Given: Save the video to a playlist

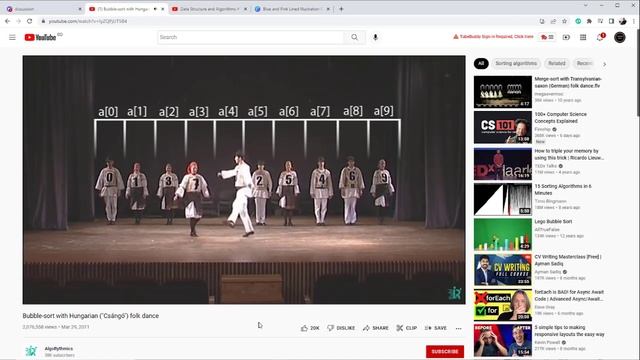Looking at the screenshot, I should [436, 328].
